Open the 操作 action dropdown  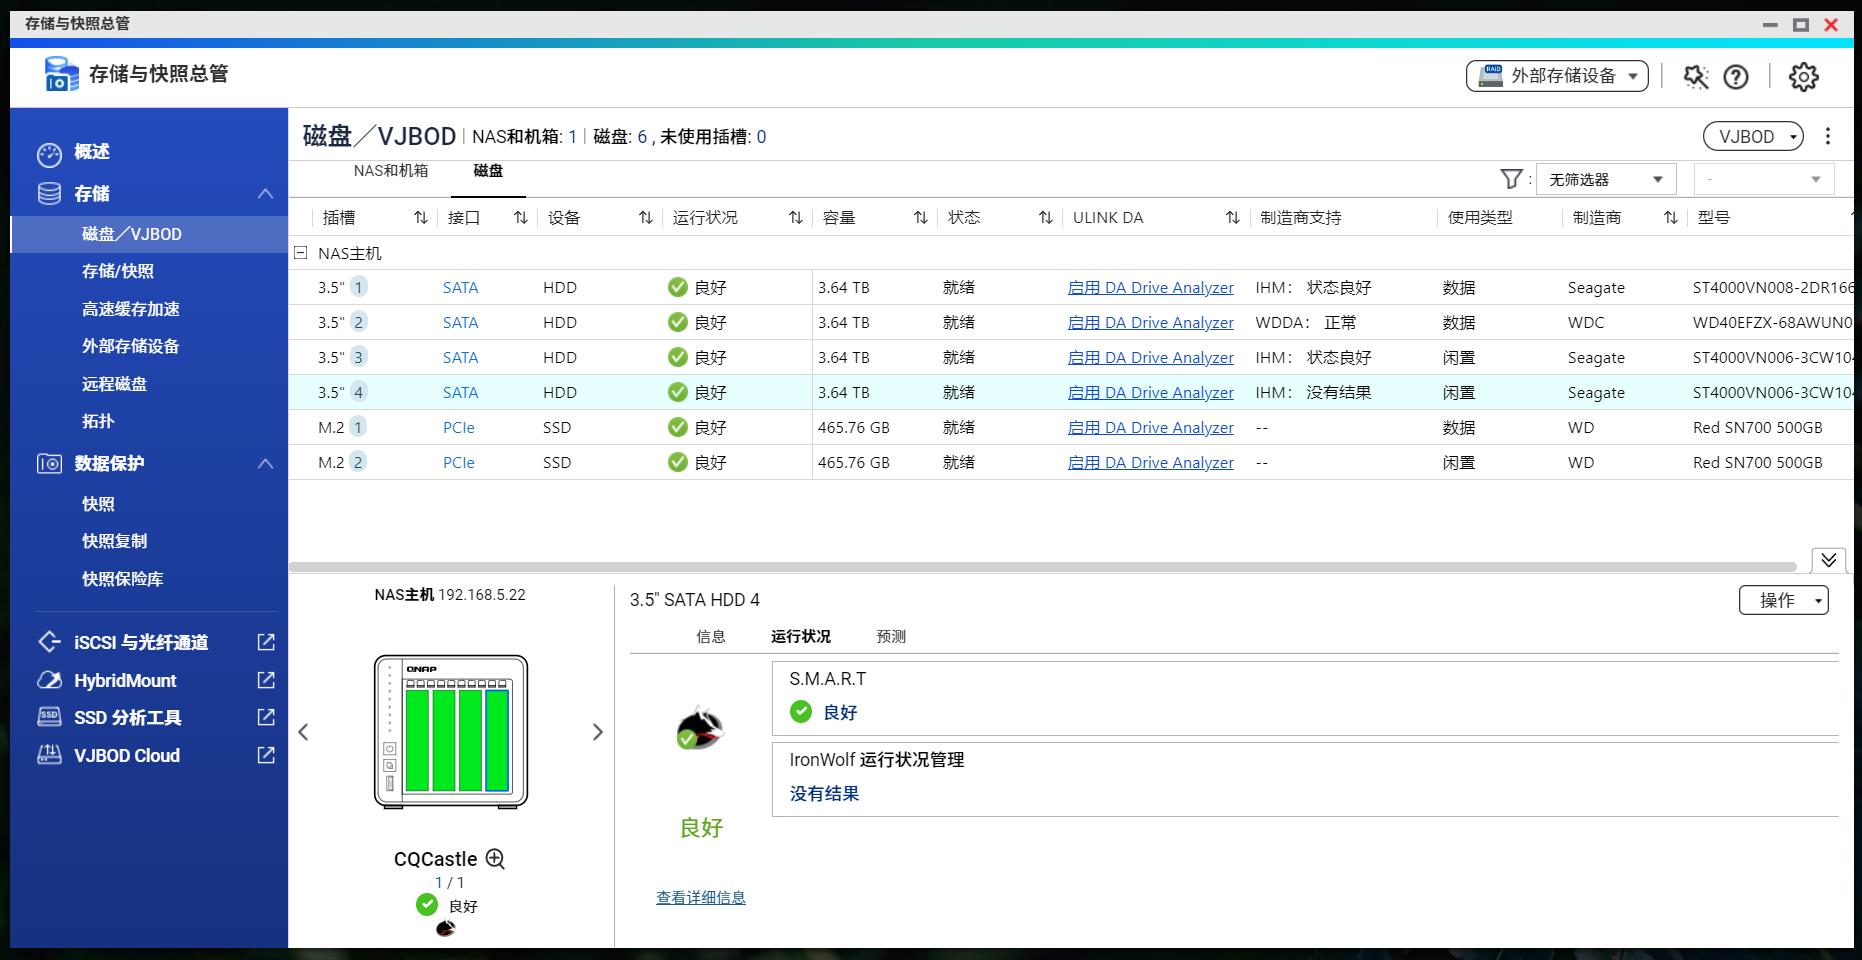(x=1784, y=600)
